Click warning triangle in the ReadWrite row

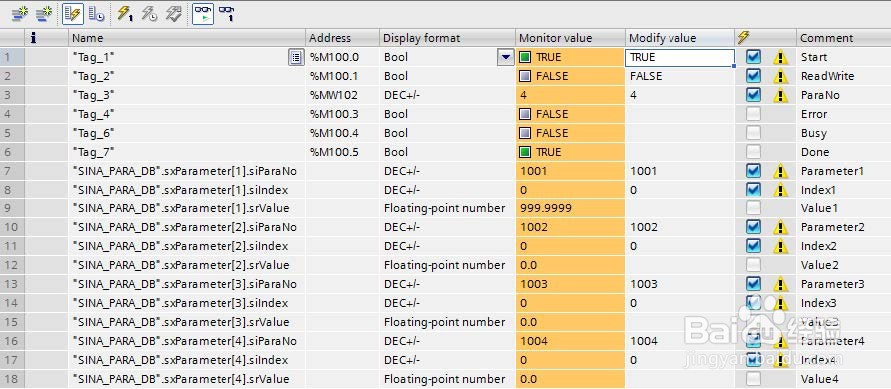click(x=781, y=76)
